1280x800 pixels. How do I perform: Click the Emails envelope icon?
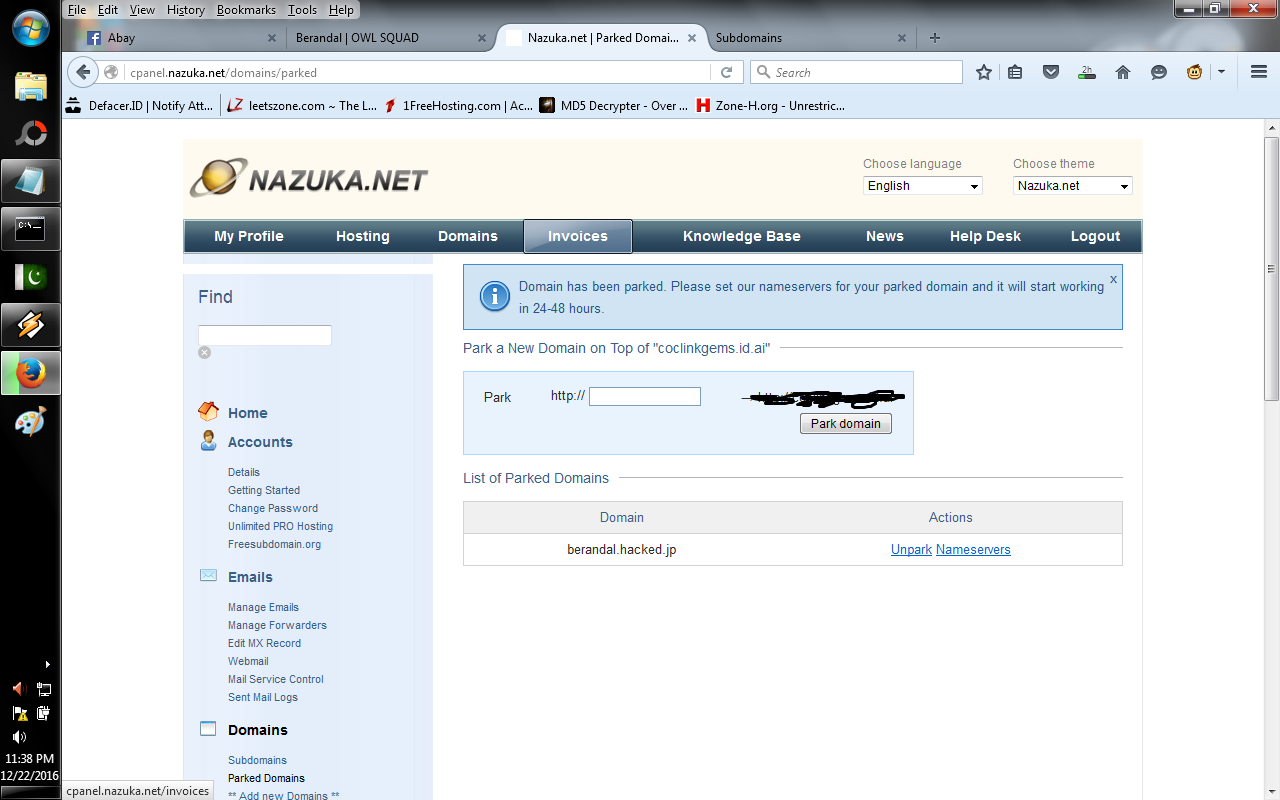tap(208, 575)
